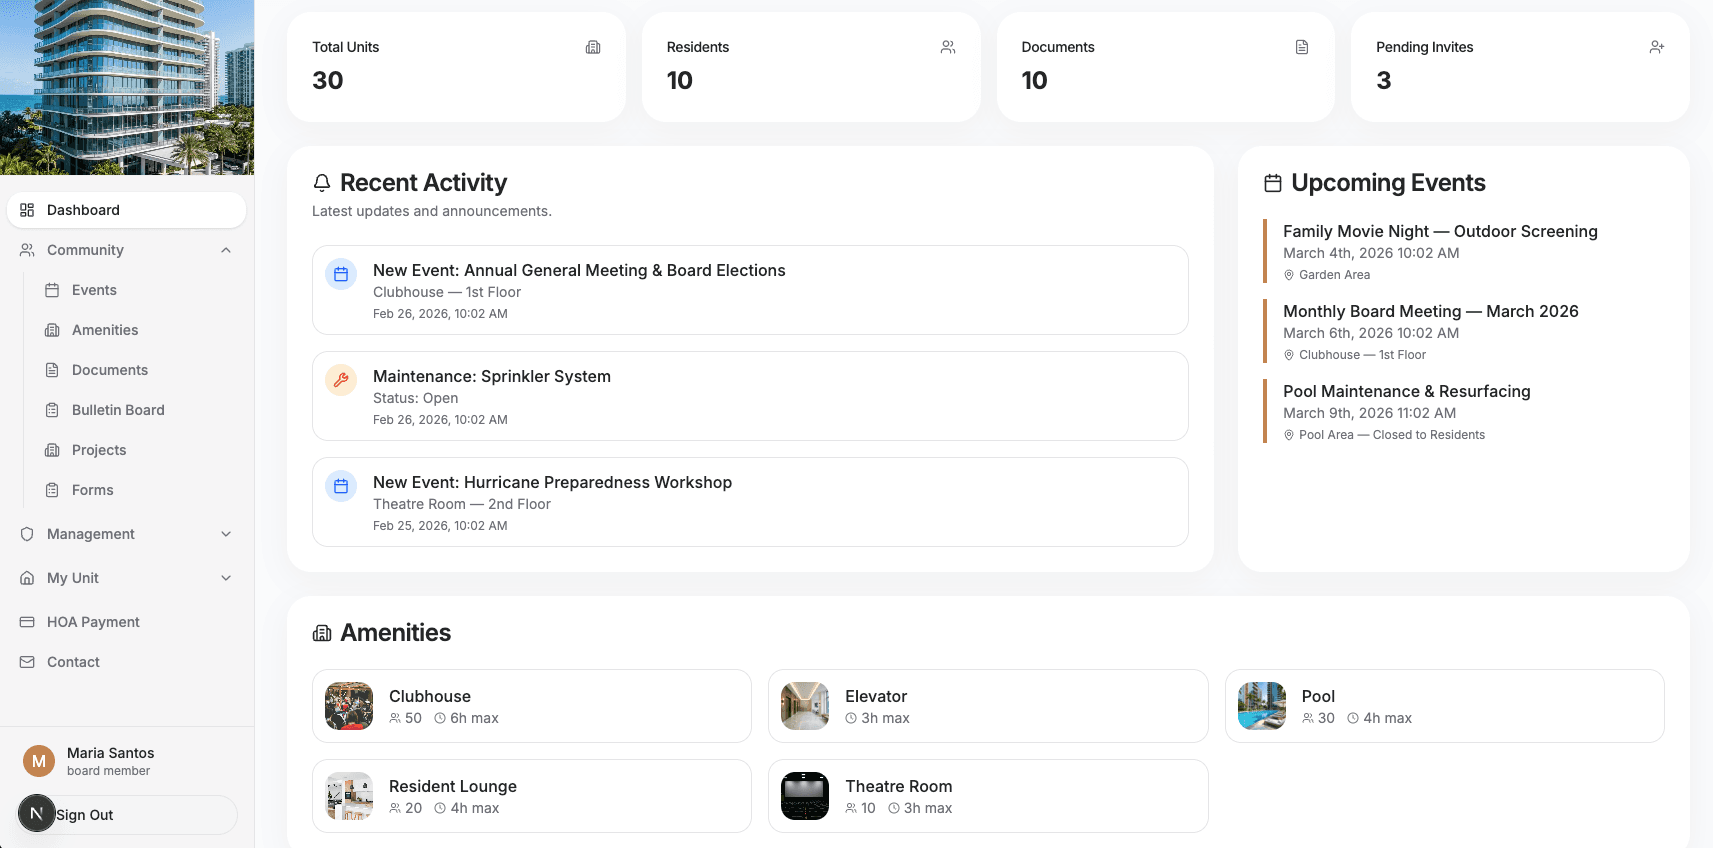Click the Sign Out button
The width and height of the screenshot is (1713, 848).
[128, 815]
